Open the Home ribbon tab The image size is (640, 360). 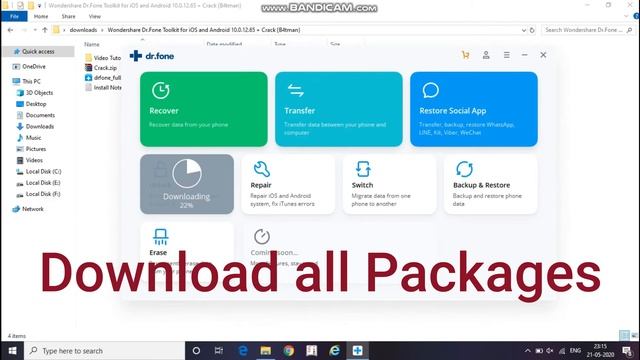[x=41, y=16]
